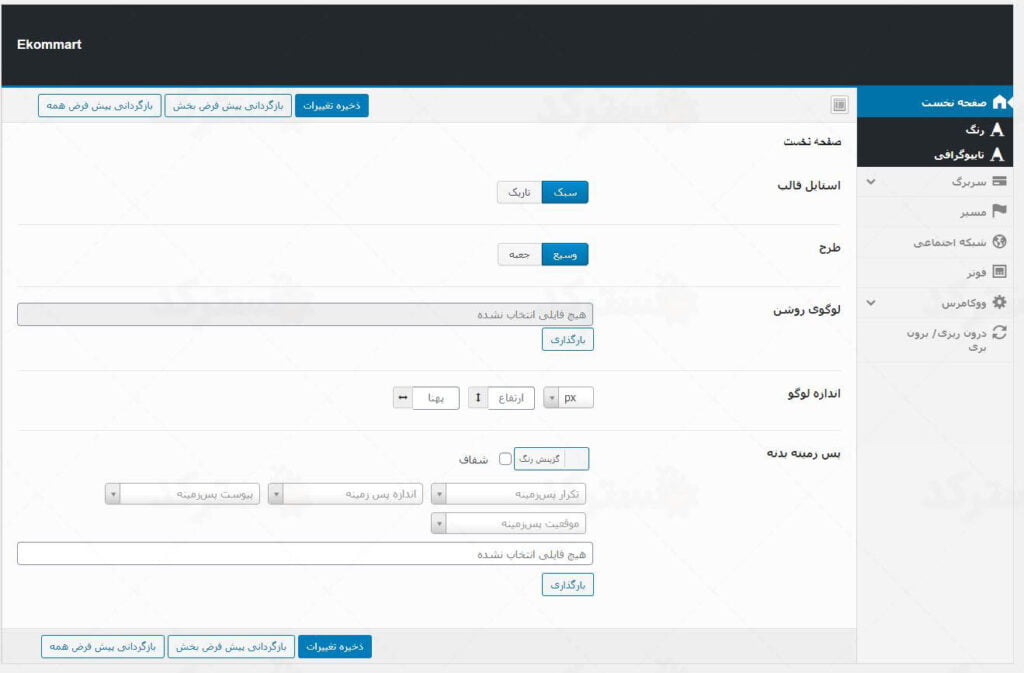Screen dimensions: 1024x673
Task: Expand the سربرگ sidebar section chevron
Action: tap(870, 182)
